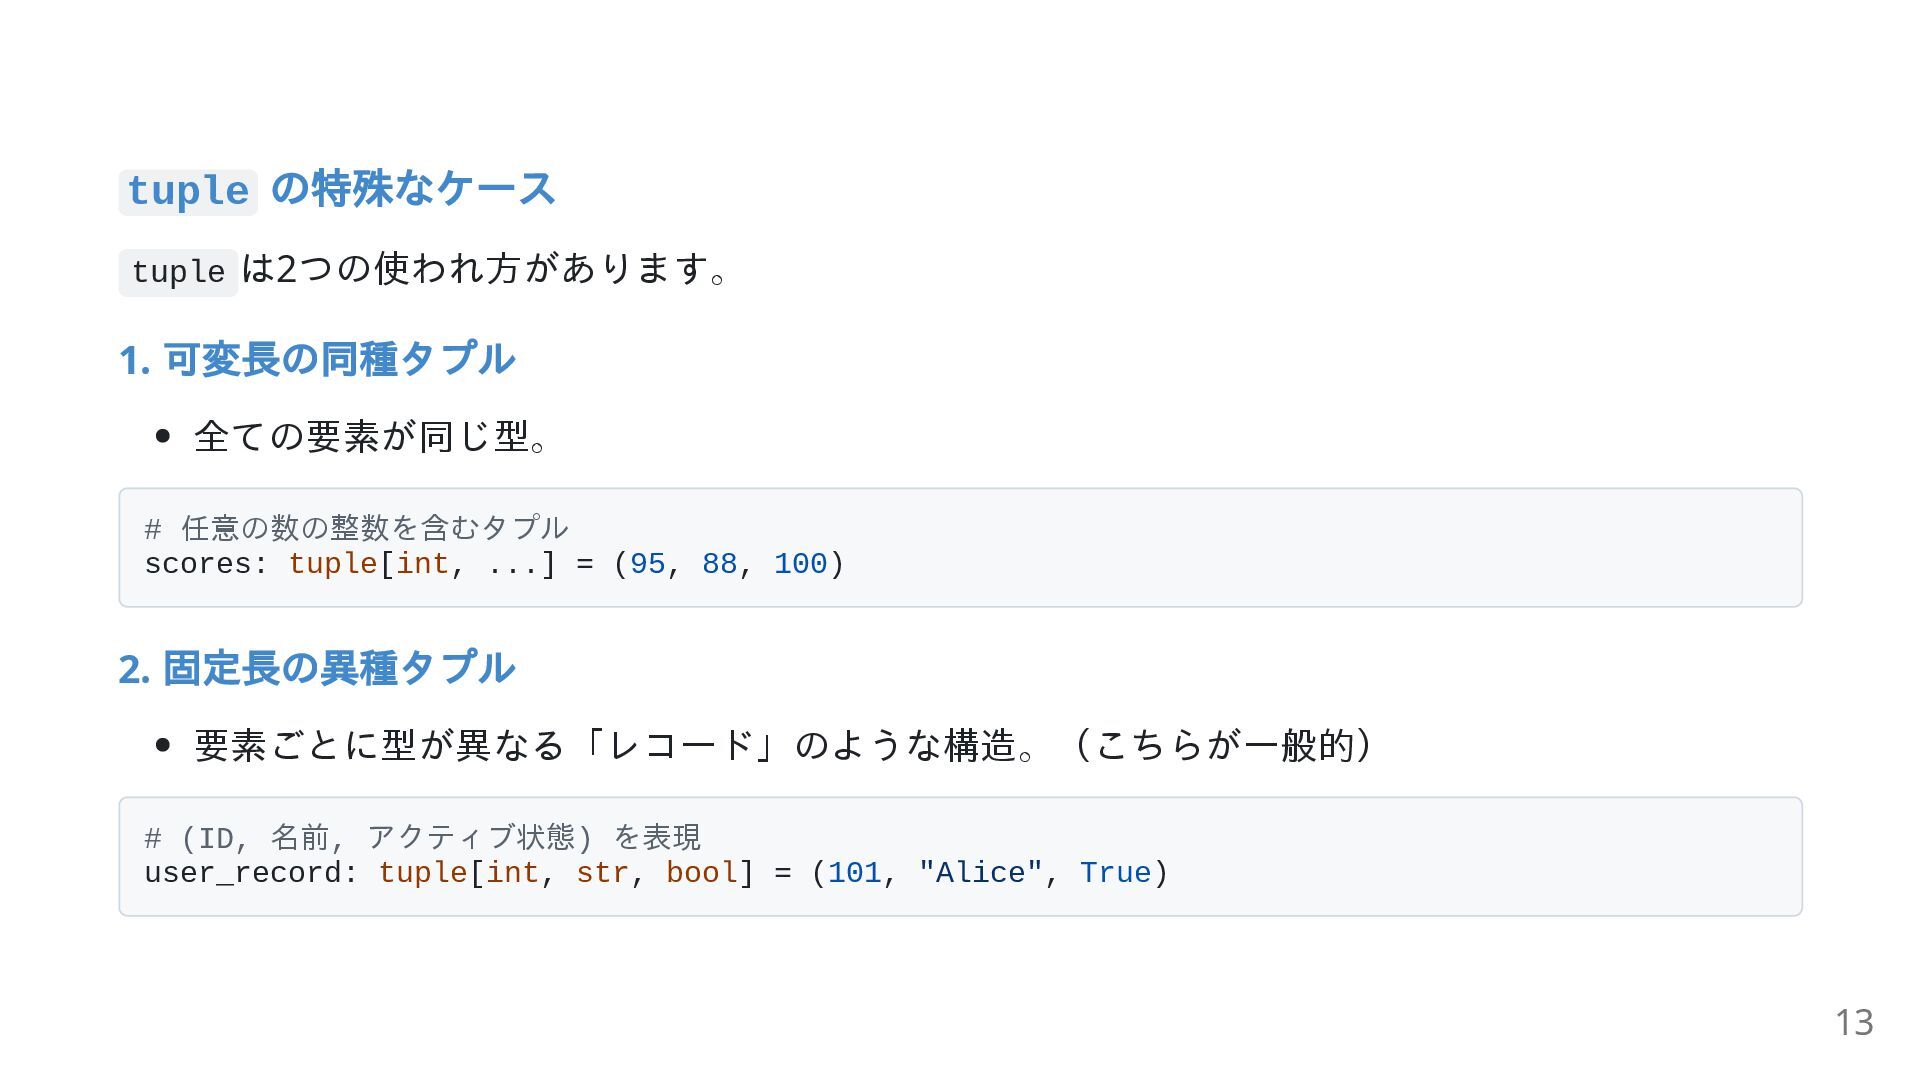Click the 'bool' type annotation
The image size is (1920, 1080).
point(702,873)
